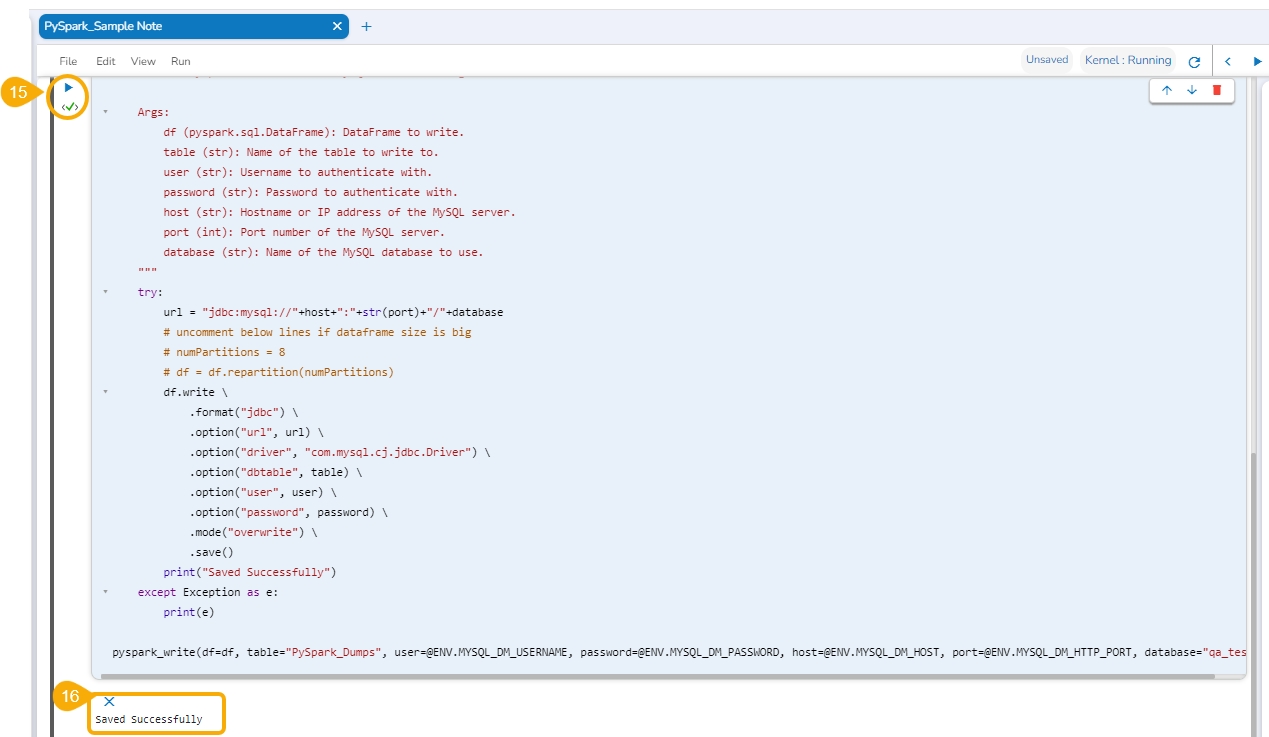The height and width of the screenshot is (737, 1269).
Task: Click the play arrow in top-right toolbar
Action: (x=1257, y=61)
